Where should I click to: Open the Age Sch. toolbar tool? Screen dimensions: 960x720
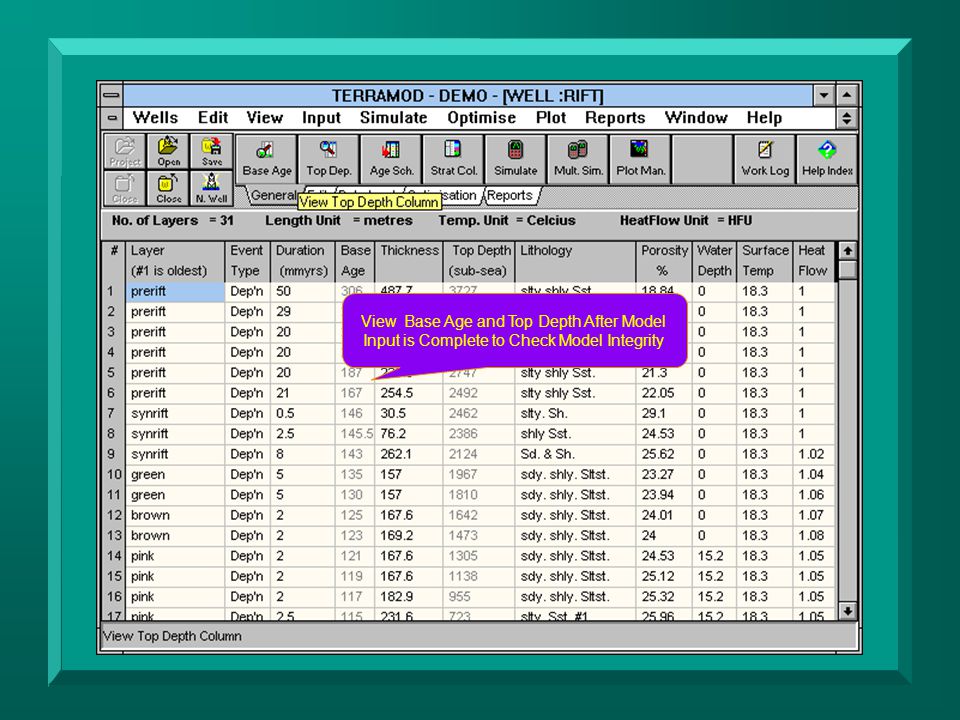click(391, 159)
